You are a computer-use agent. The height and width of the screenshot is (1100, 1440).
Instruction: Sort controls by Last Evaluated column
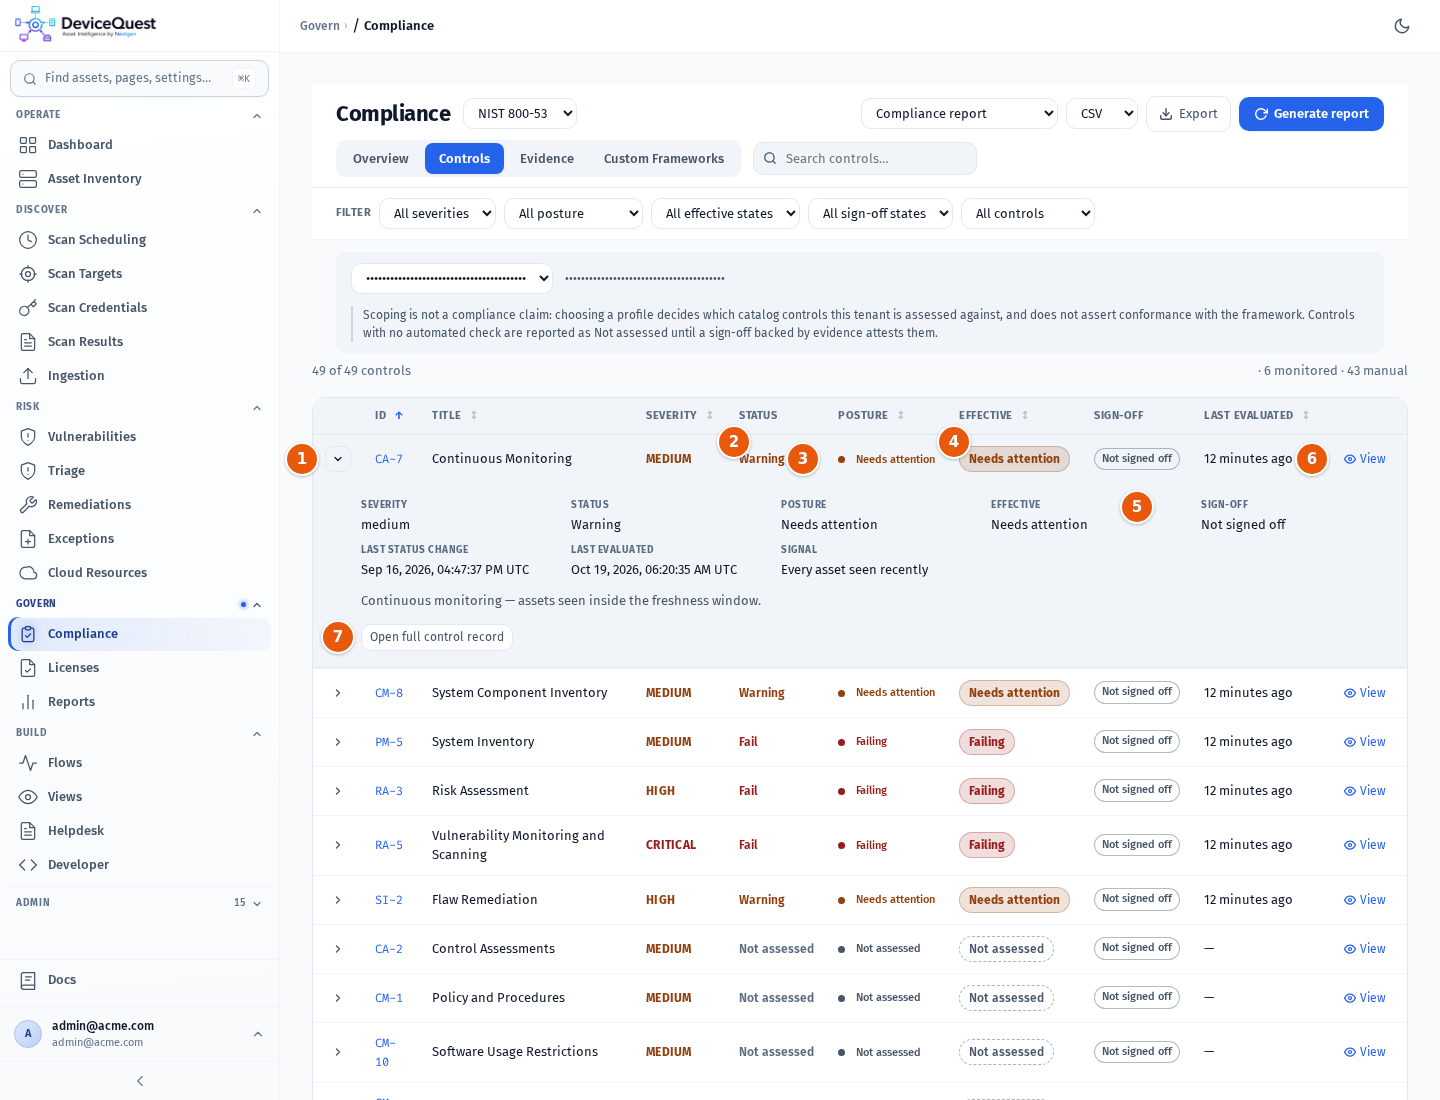[1257, 415]
